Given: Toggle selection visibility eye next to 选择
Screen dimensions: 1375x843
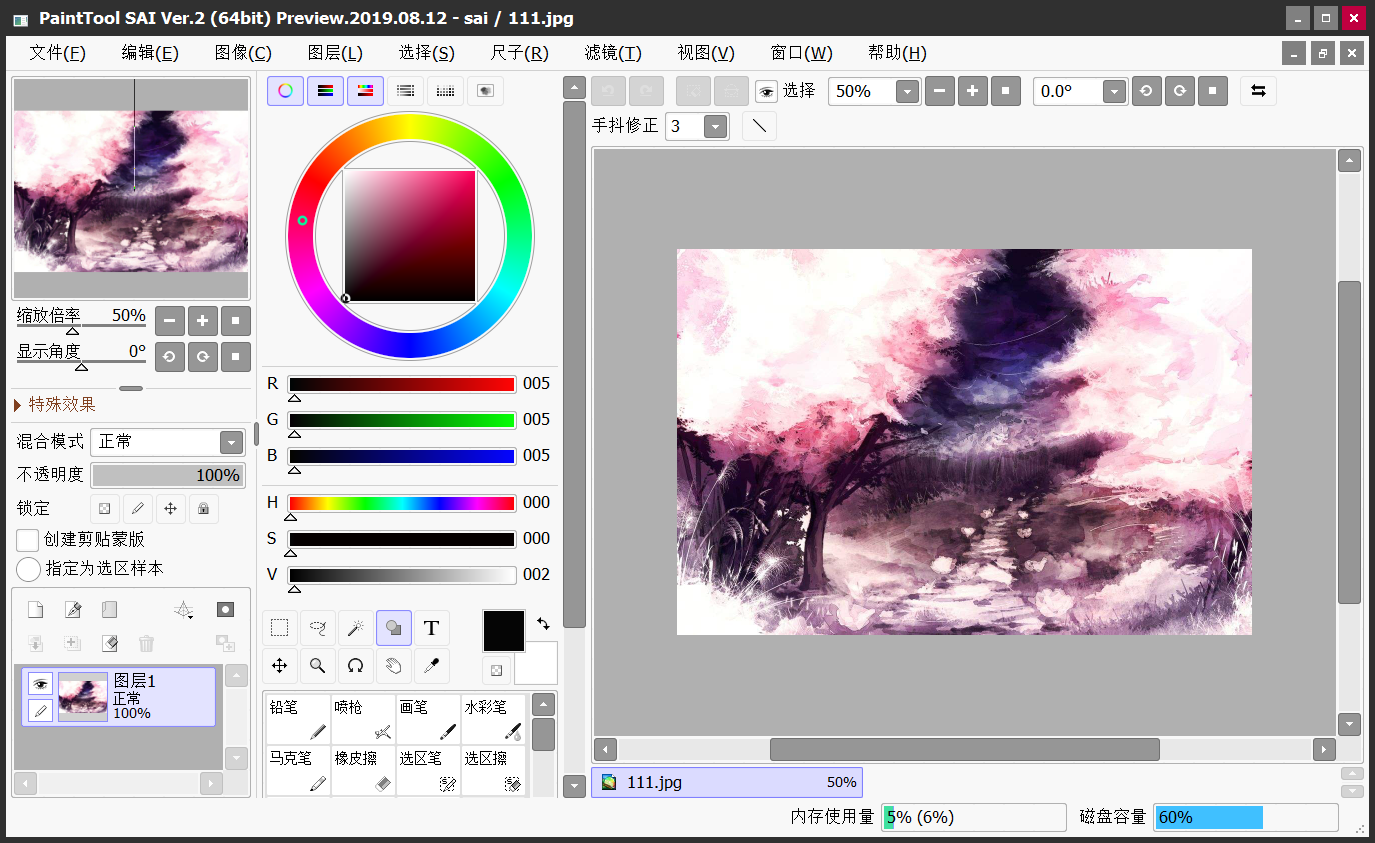Looking at the screenshot, I should pyautogui.click(x=766, y=92).
